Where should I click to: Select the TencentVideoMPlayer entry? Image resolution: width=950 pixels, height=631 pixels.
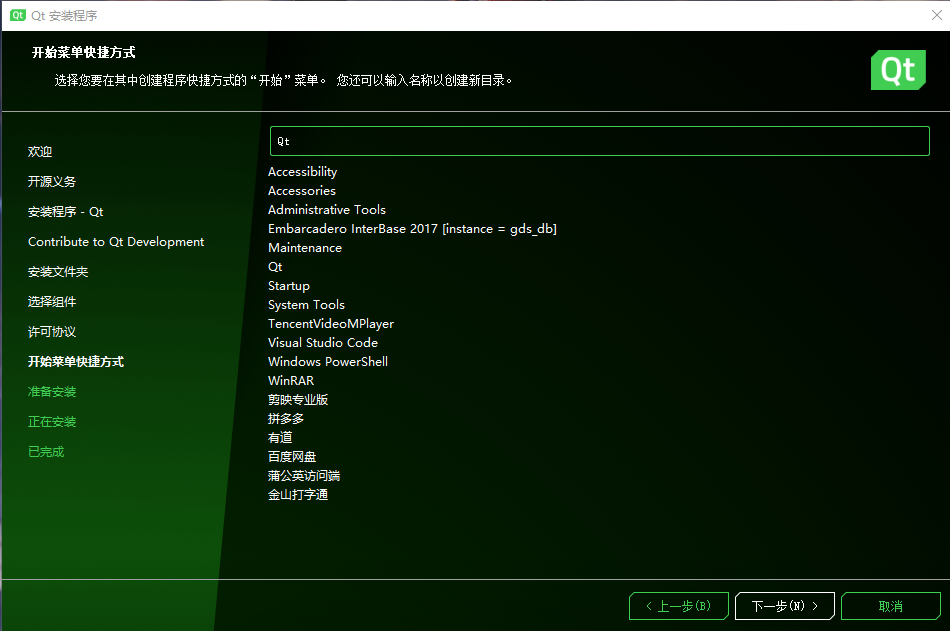click(331, 324)
